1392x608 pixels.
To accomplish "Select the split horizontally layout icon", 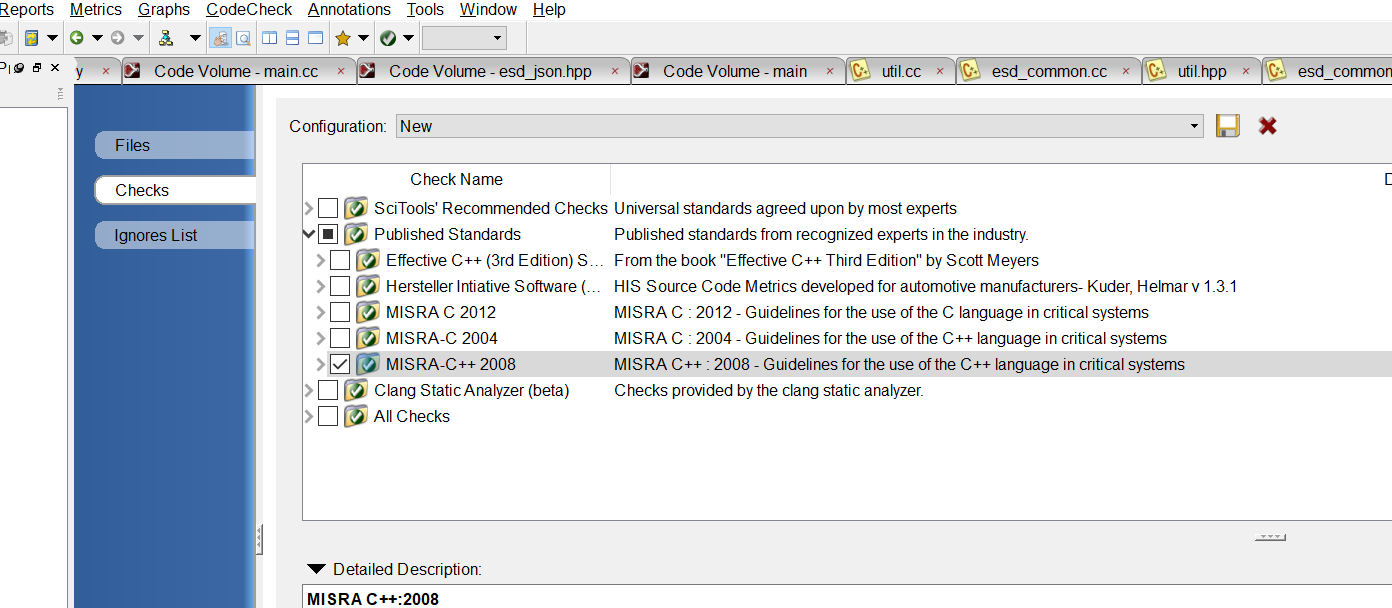I will point(293,38).
